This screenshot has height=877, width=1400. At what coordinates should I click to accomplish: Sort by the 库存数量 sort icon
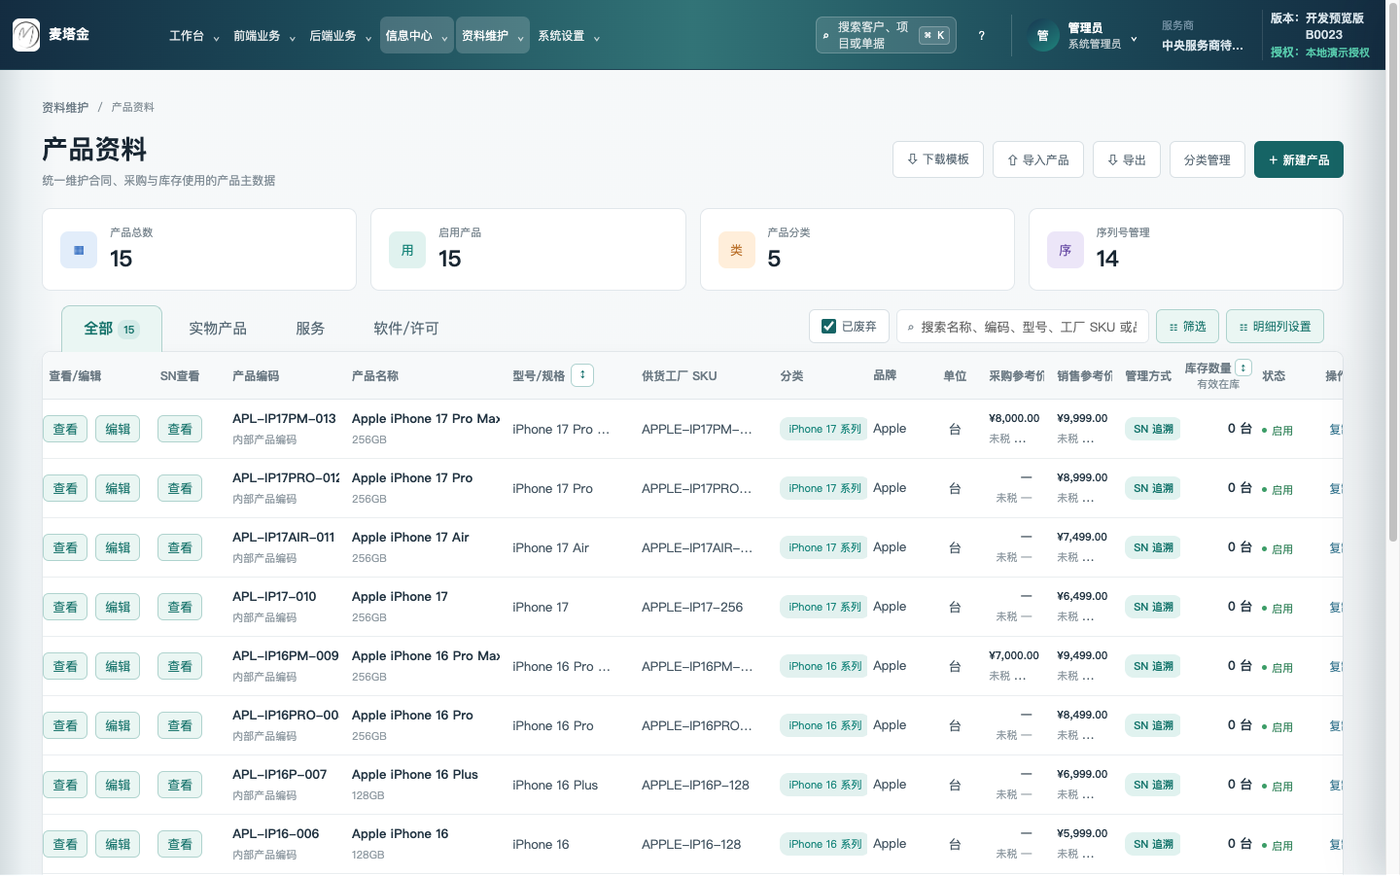(x=1243, y=368)
